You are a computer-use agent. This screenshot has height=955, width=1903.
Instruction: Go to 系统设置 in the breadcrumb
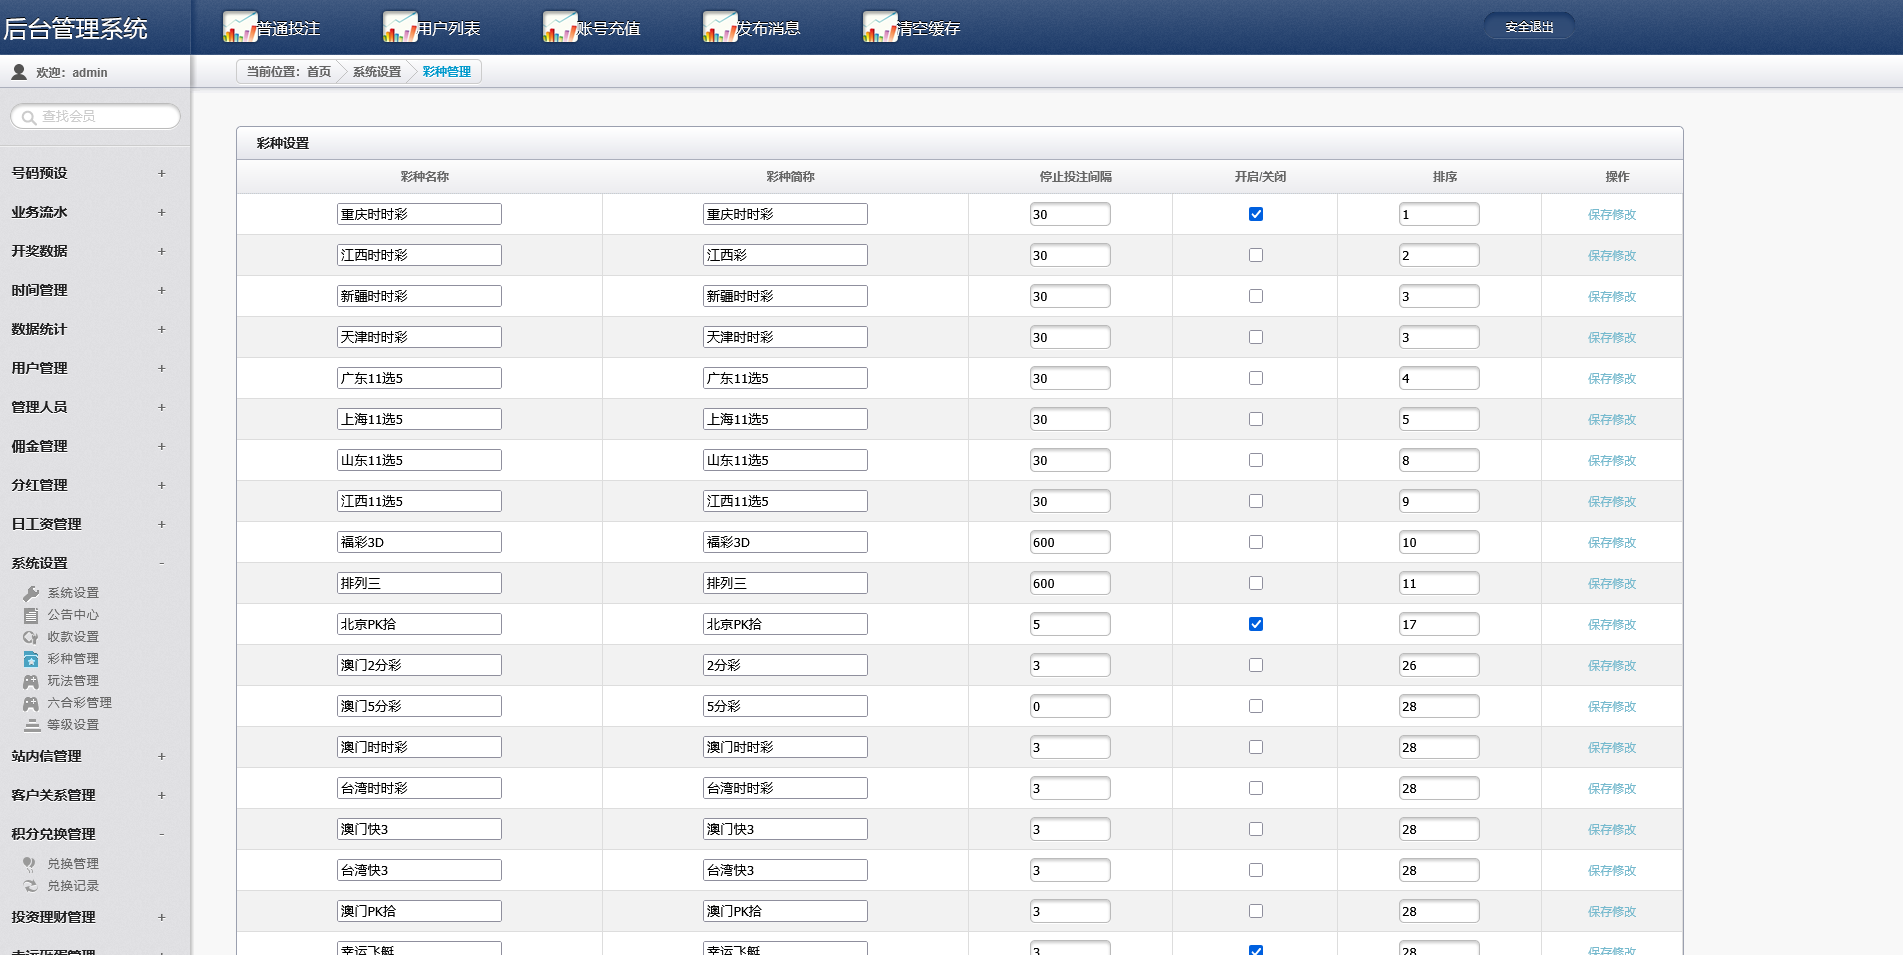point(377,72)
